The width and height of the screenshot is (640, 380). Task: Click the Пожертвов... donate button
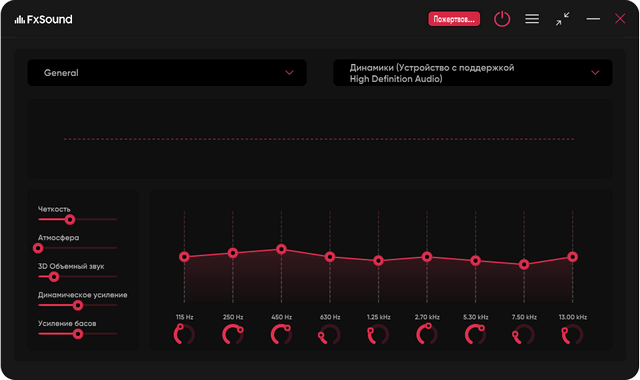point(454,19)
